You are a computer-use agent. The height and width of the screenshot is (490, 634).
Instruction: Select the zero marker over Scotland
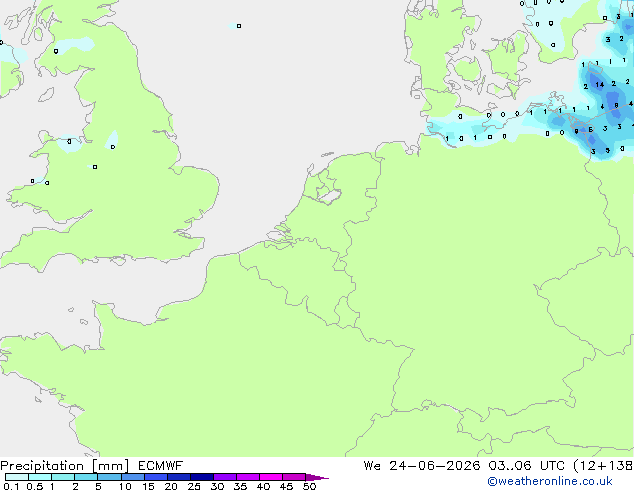56,51
